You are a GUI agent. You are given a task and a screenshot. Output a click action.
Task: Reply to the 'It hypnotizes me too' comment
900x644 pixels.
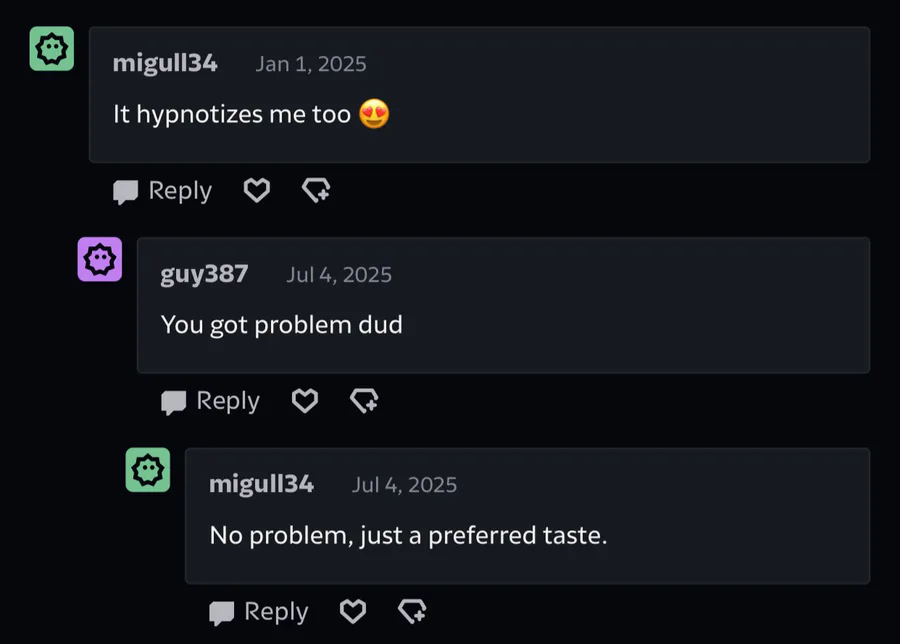click(x=162, y=191)
